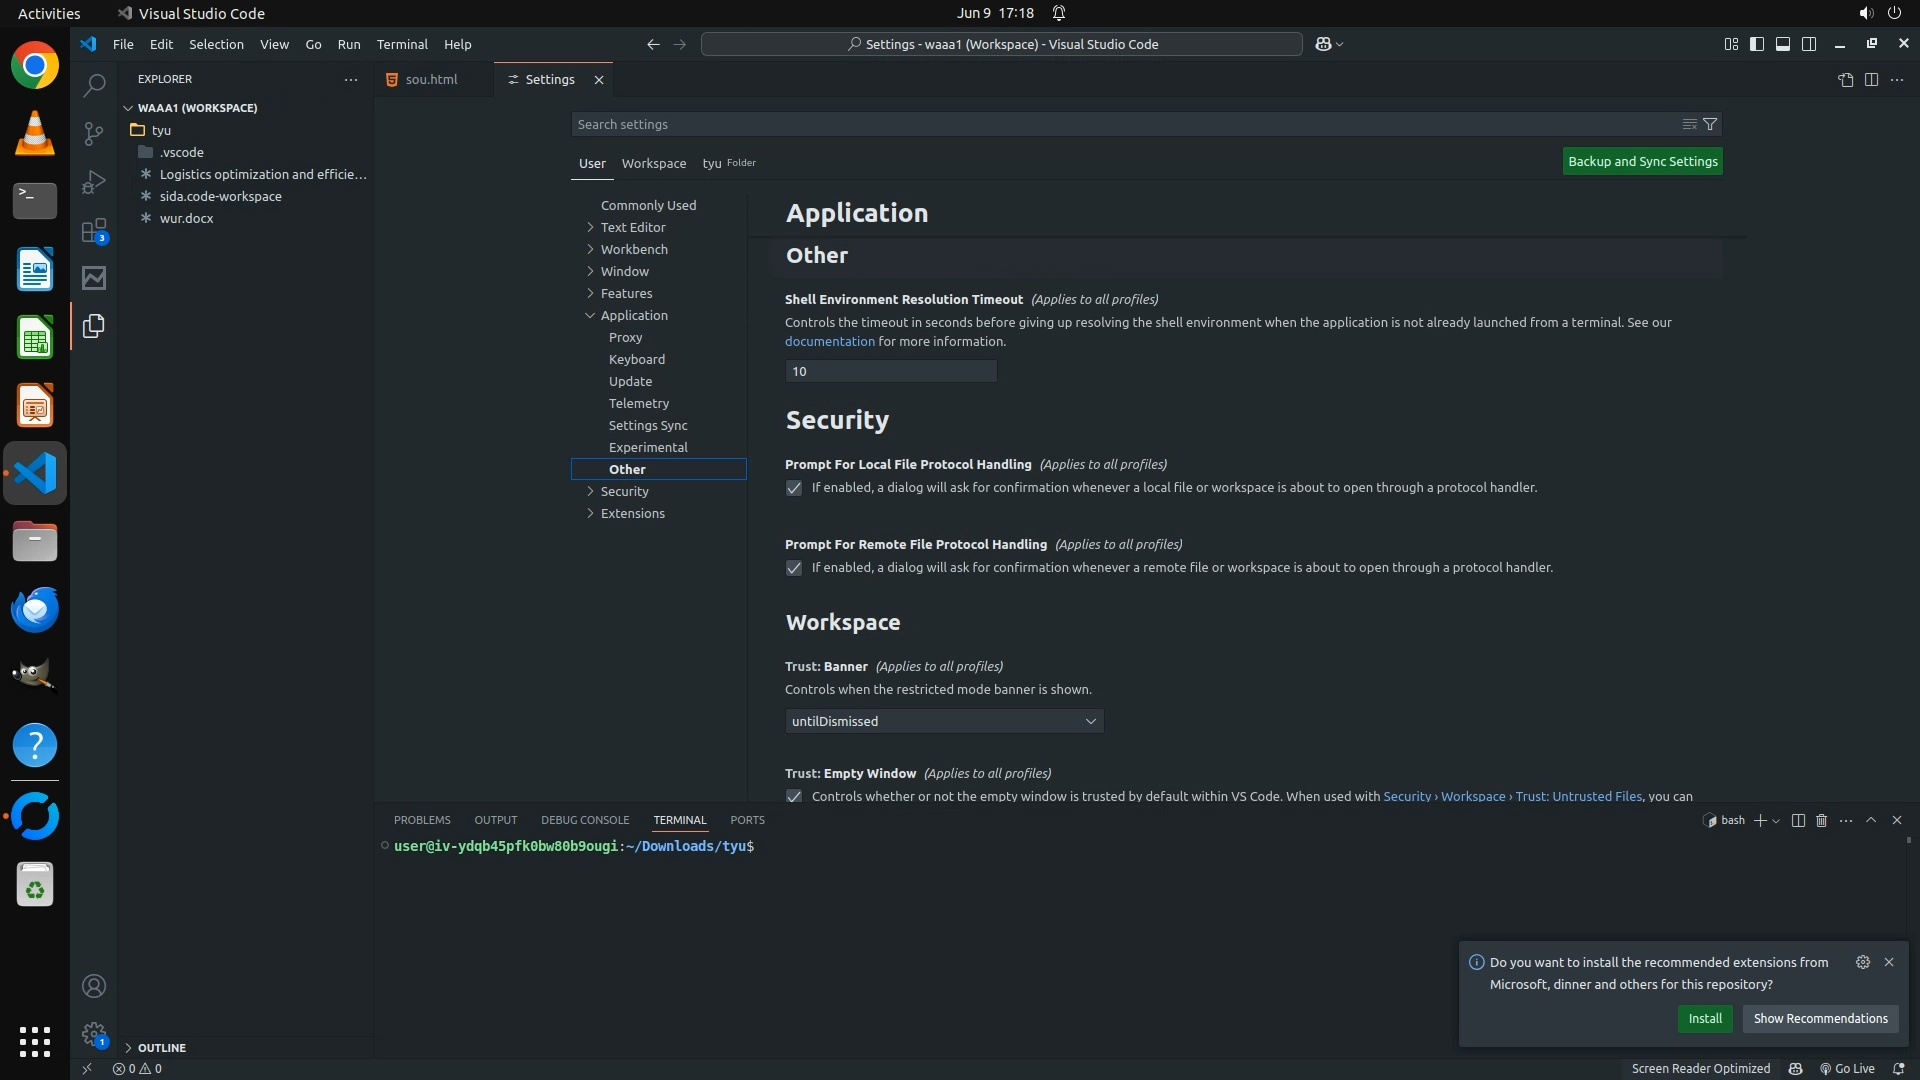The image size is (1920, 1080).
Task: Open the Terminal menu
Action: (x=402, y=44)
